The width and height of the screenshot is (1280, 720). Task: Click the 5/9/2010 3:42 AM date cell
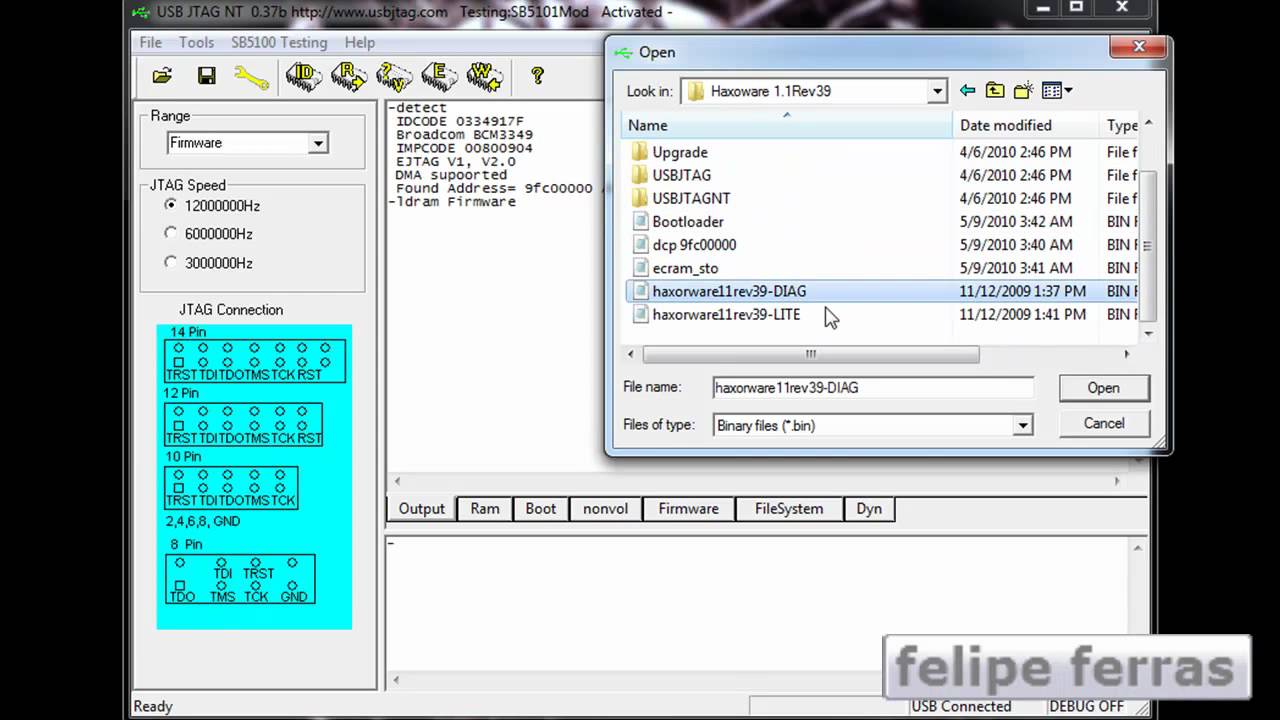1016,221
